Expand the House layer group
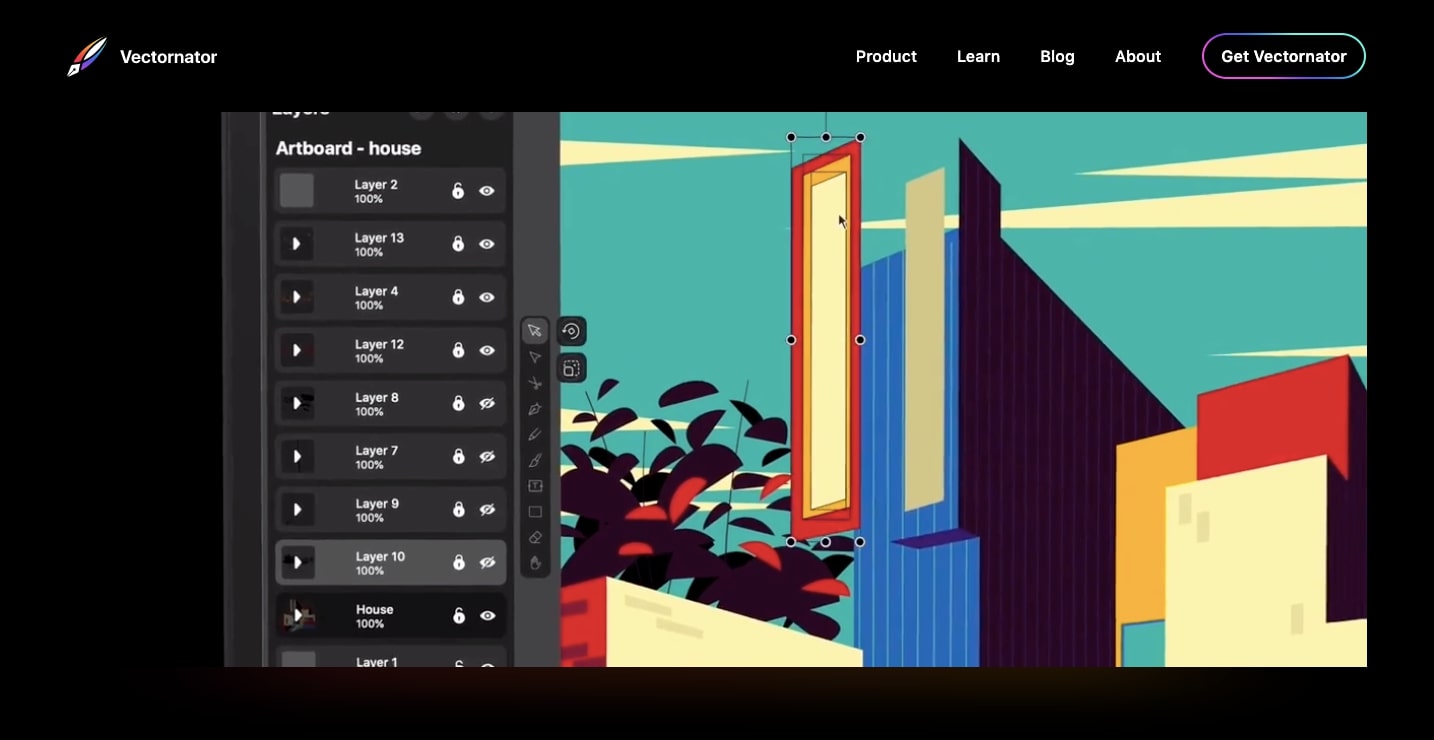1434x740 pixels. (x=297, y=616)
